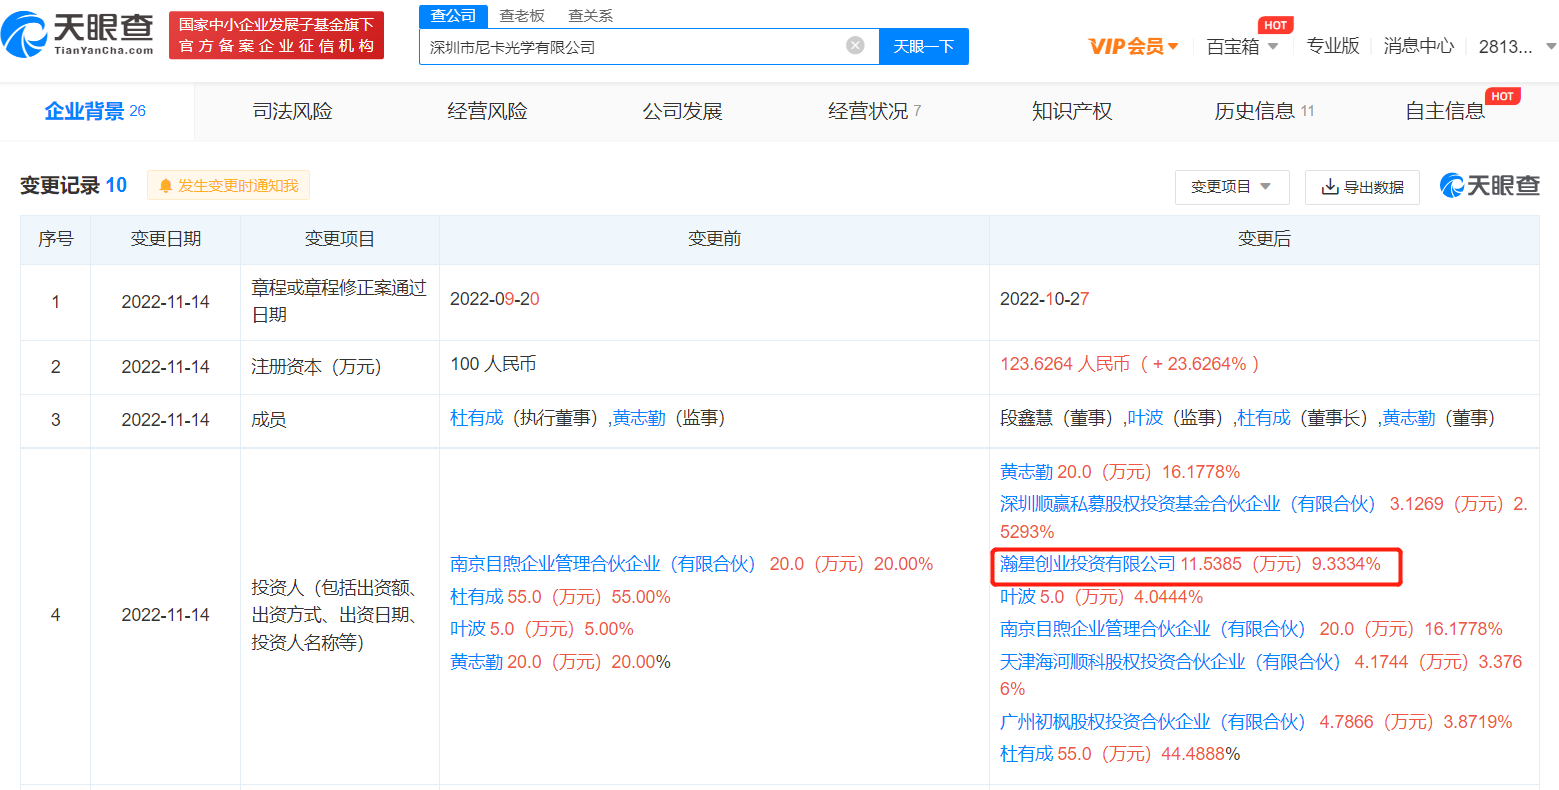Click the Tianyancha watermark logo above the table
1559x790 pixels.
[1488, 185]
